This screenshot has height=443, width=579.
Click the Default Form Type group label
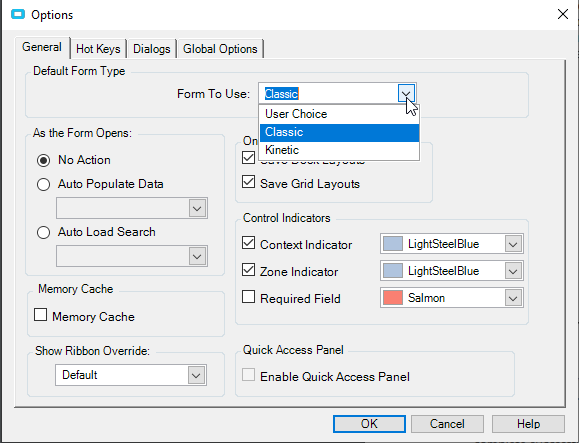79,71
